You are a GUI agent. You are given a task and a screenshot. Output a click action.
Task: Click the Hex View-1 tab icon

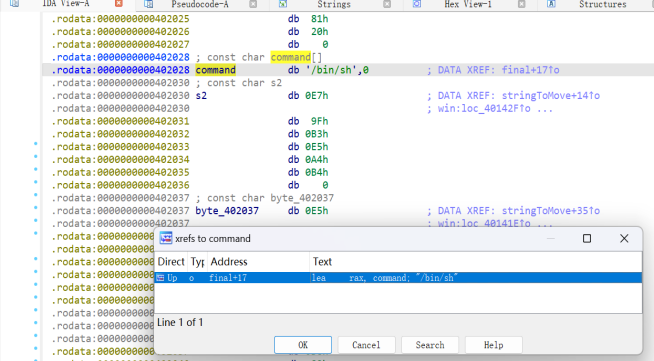417,4
